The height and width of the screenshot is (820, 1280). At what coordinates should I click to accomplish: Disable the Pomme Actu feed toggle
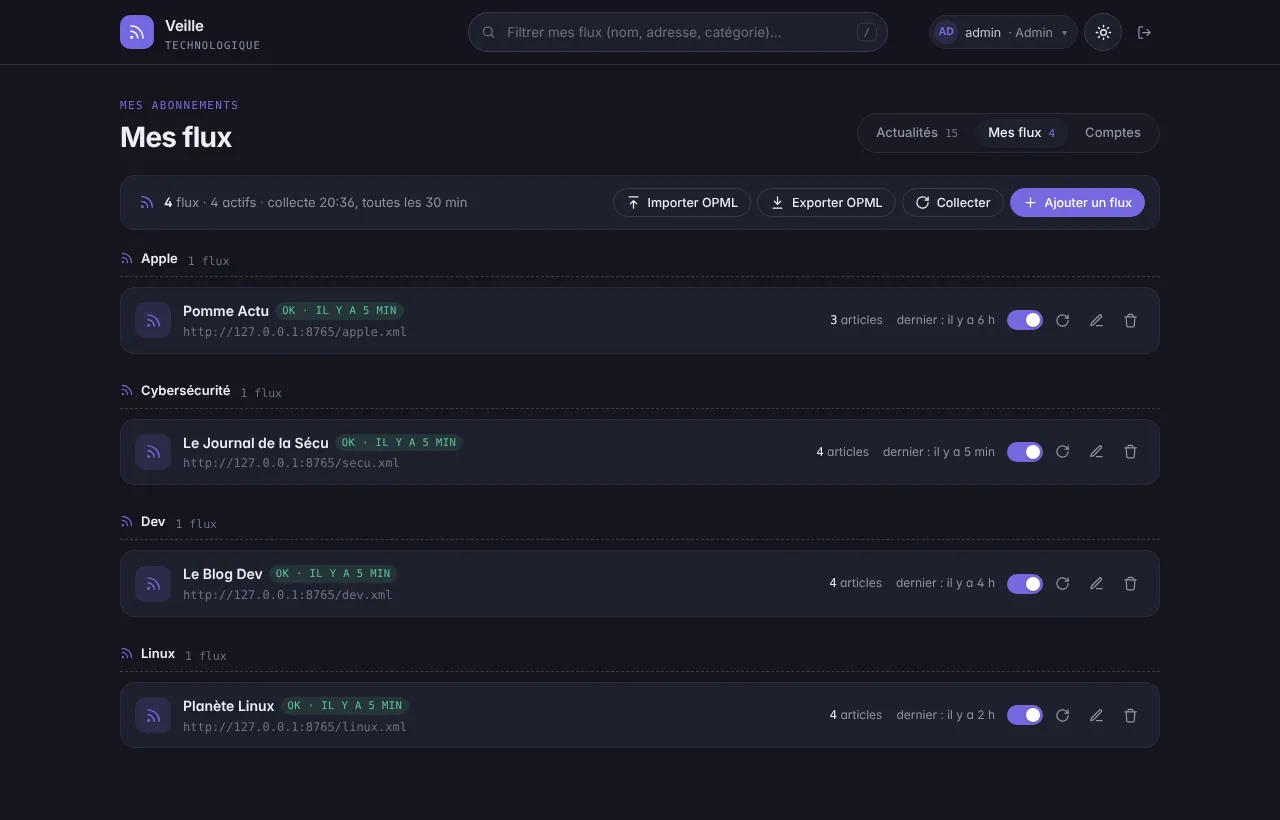click(1025, 320)
